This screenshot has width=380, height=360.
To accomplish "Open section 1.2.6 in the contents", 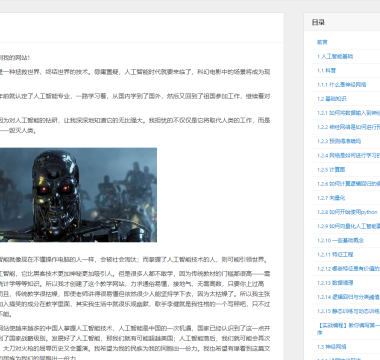I will click(x=348, y=184).
